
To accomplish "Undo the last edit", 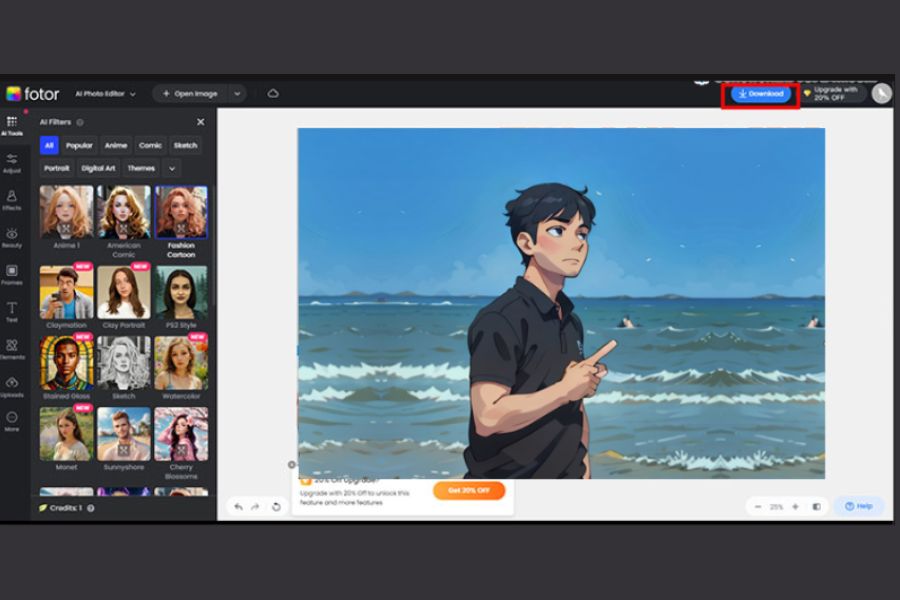I will point(238,507).
